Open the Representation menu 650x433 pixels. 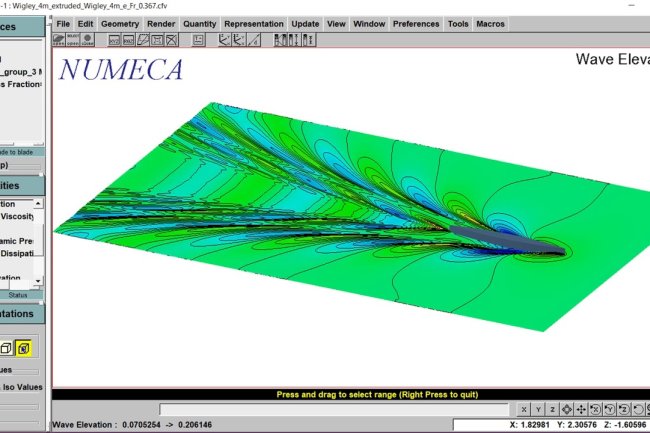254,24
